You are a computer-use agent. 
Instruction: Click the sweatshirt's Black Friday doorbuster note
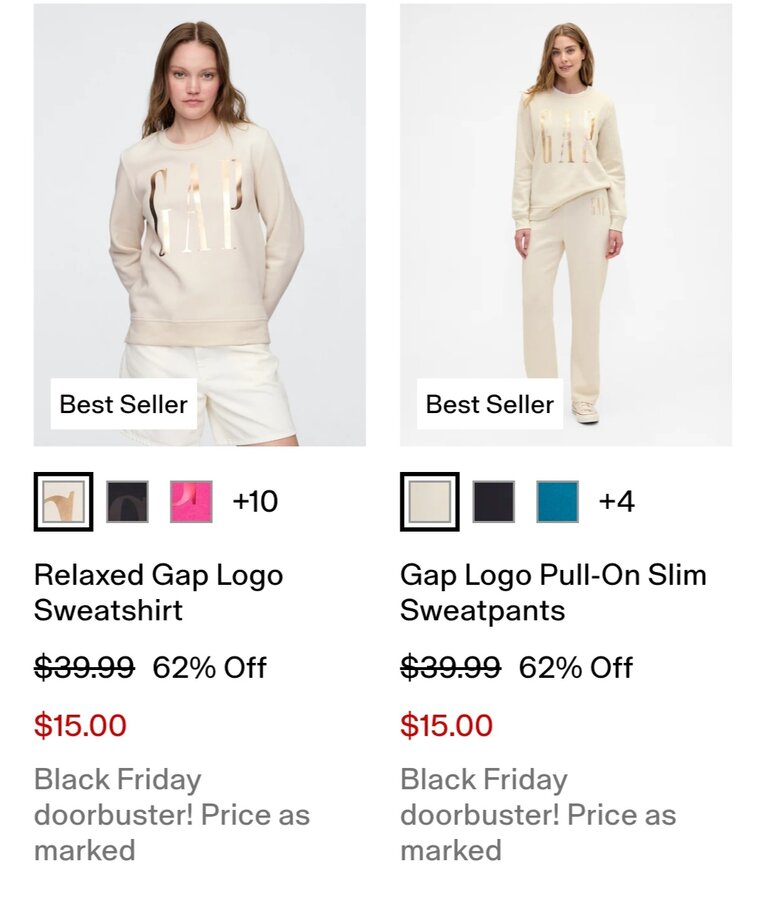(171, 814)
